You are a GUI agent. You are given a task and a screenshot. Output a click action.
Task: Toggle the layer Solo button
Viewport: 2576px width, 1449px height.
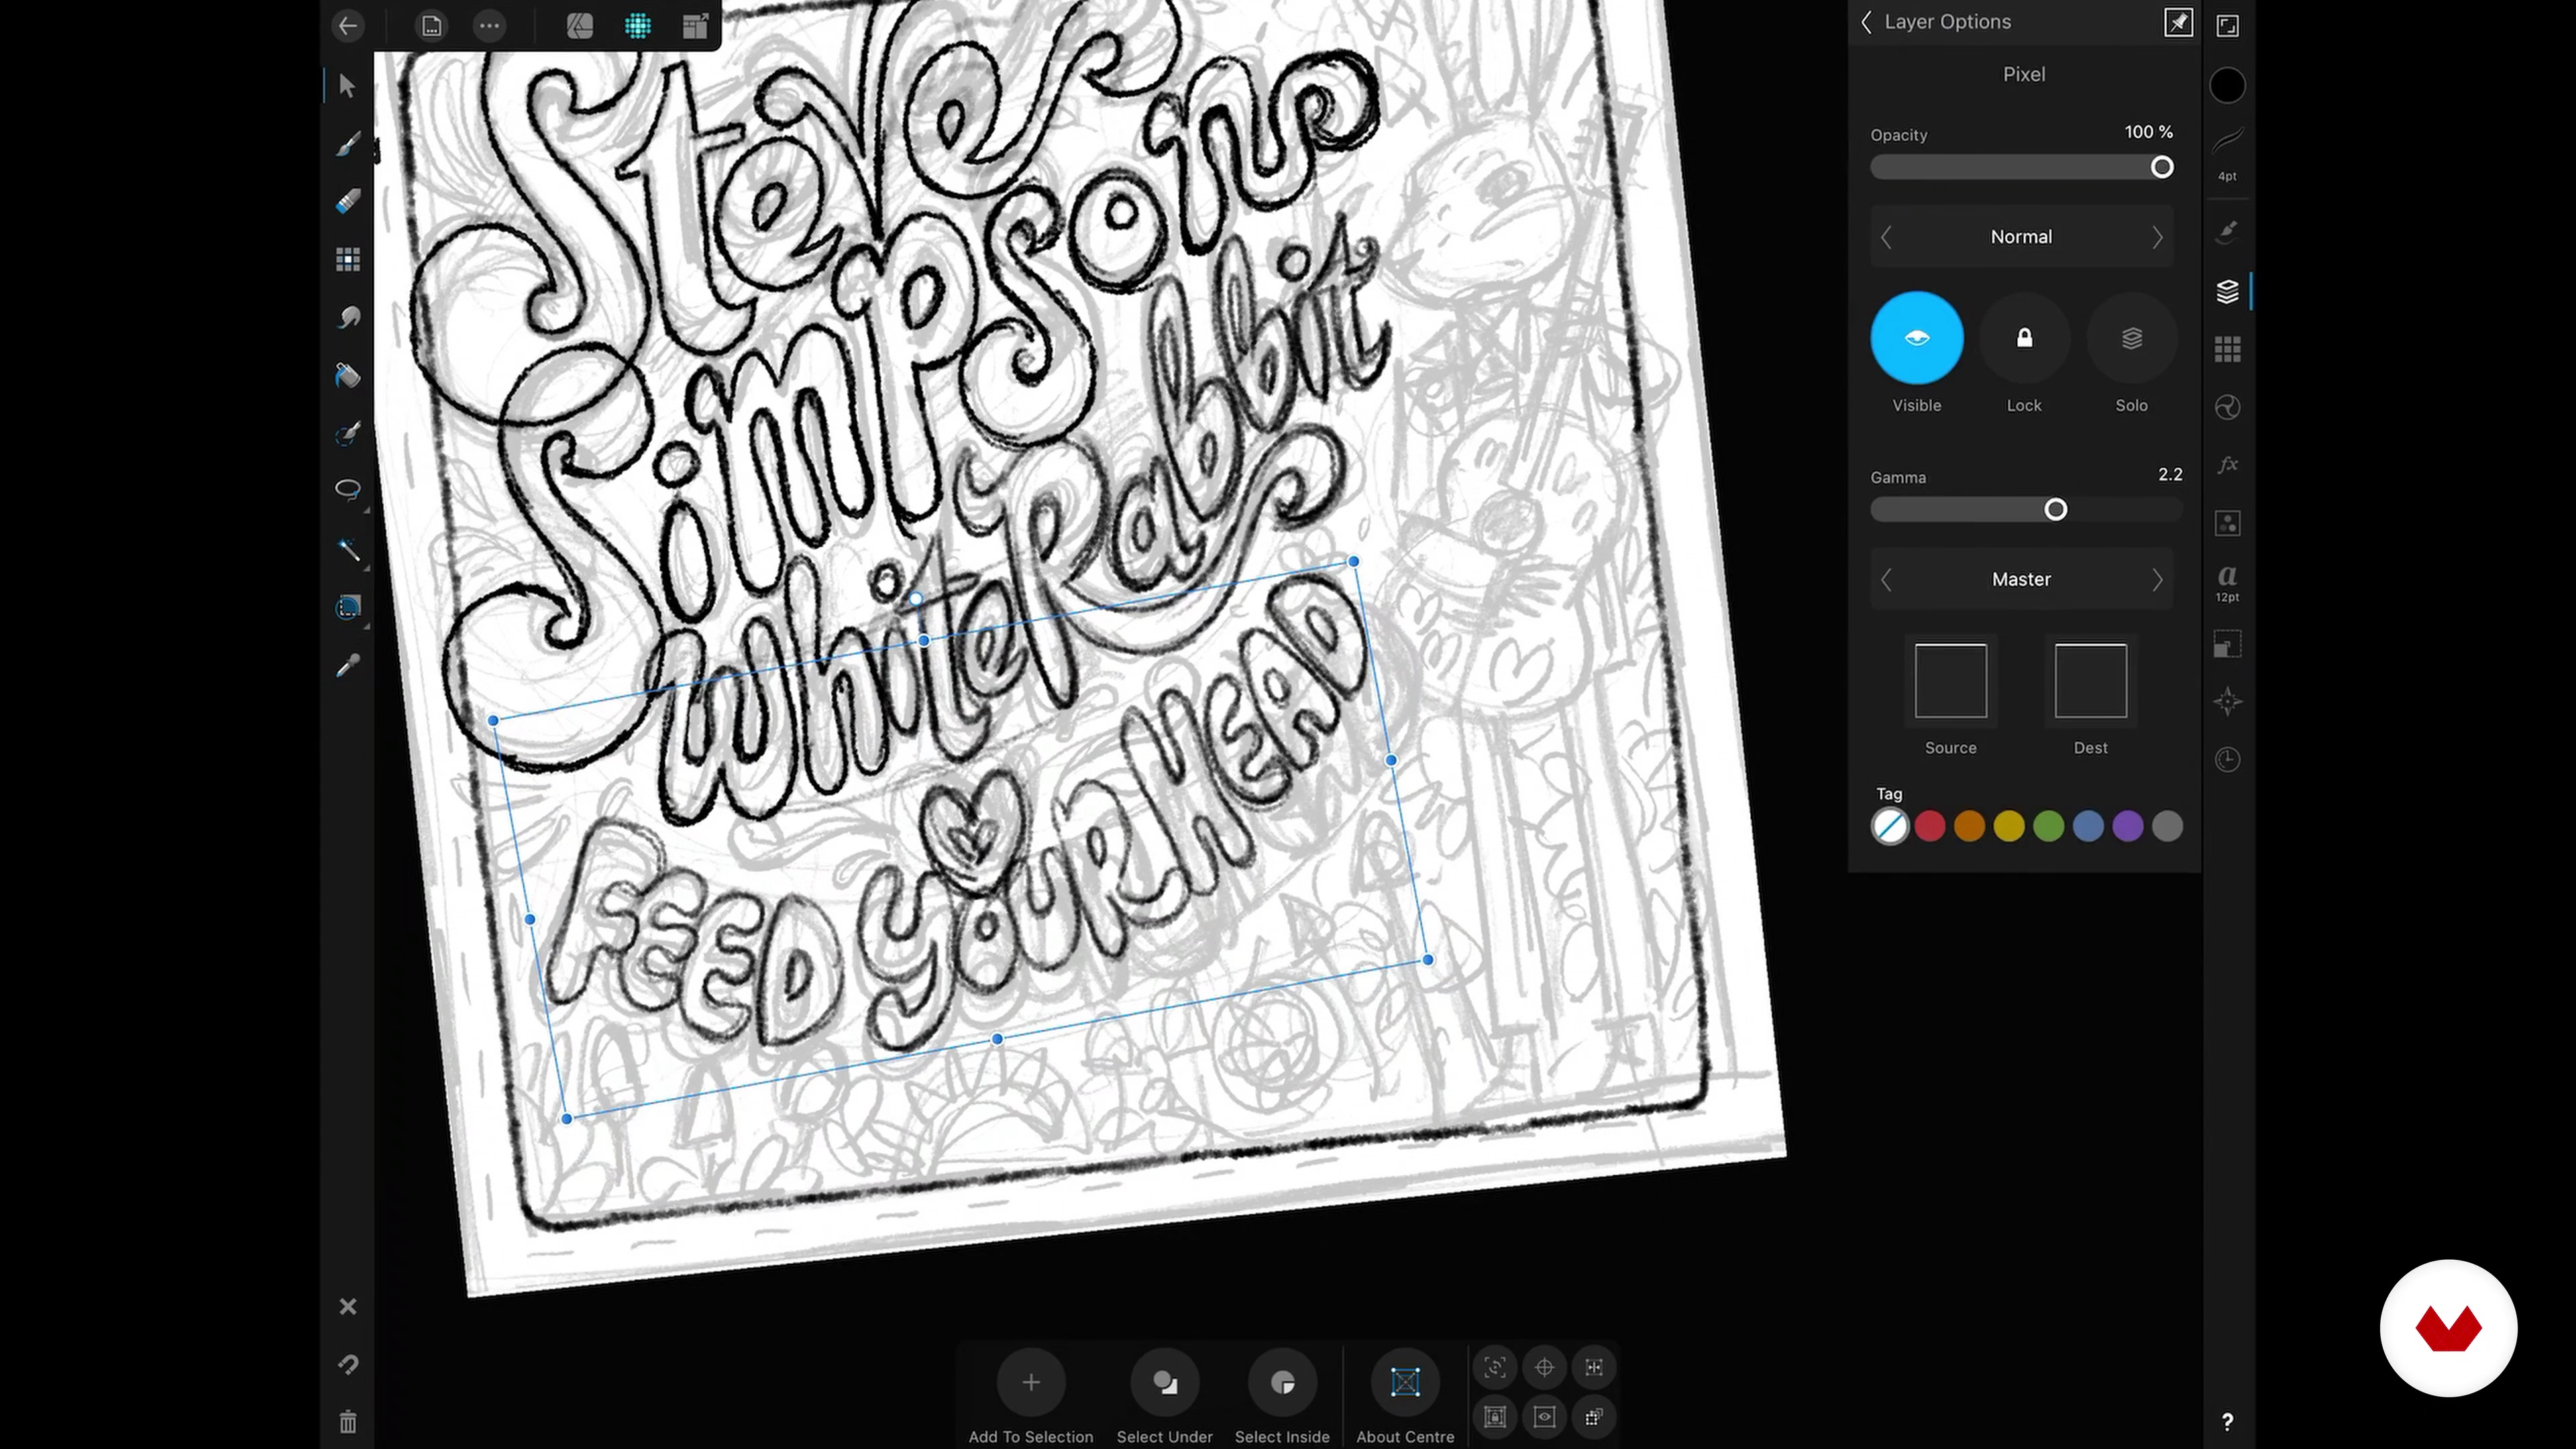pos(2131,338)
